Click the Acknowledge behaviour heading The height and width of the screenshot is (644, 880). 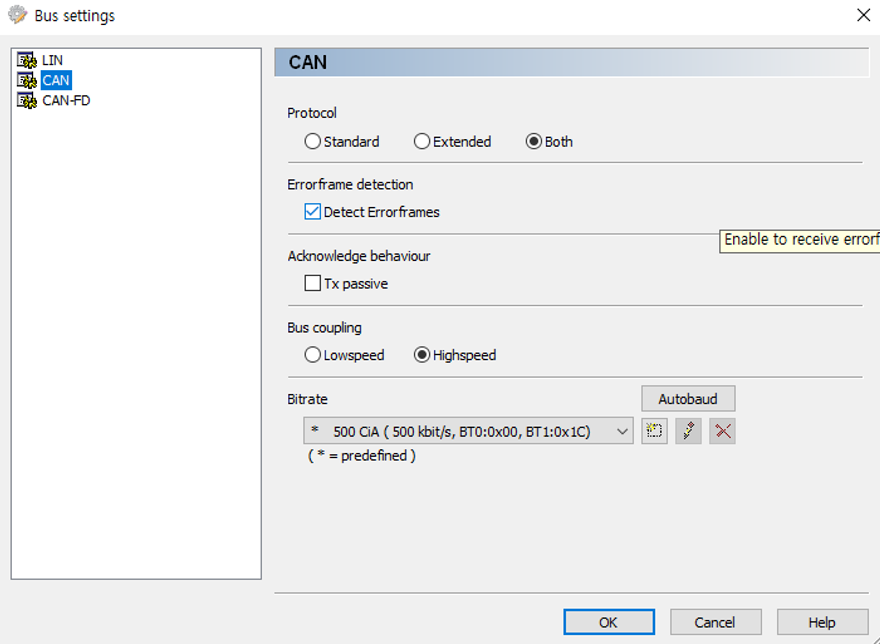point(359,256)
